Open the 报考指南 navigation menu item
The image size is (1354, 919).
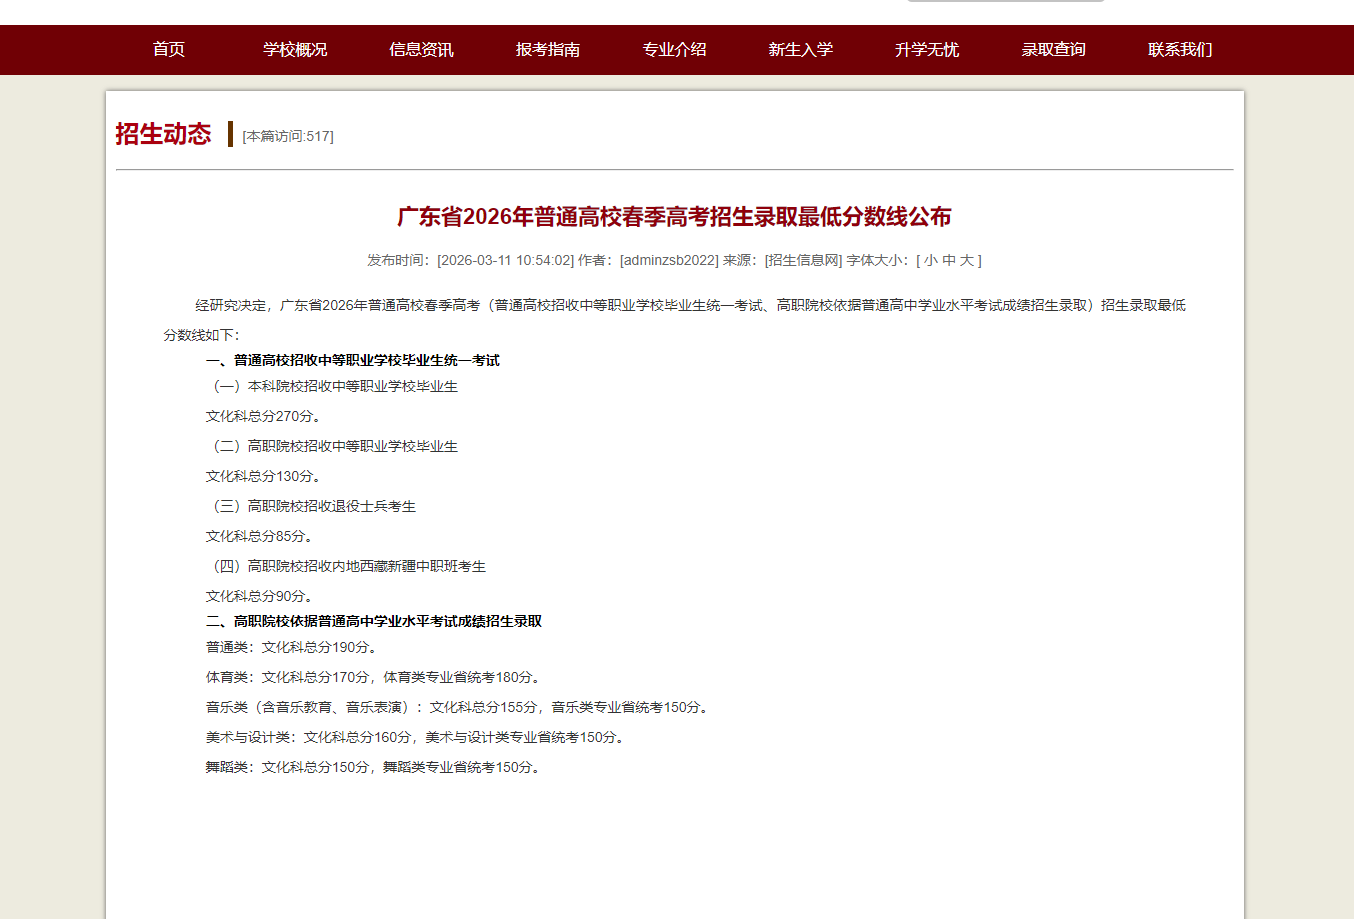click(548, 50)
